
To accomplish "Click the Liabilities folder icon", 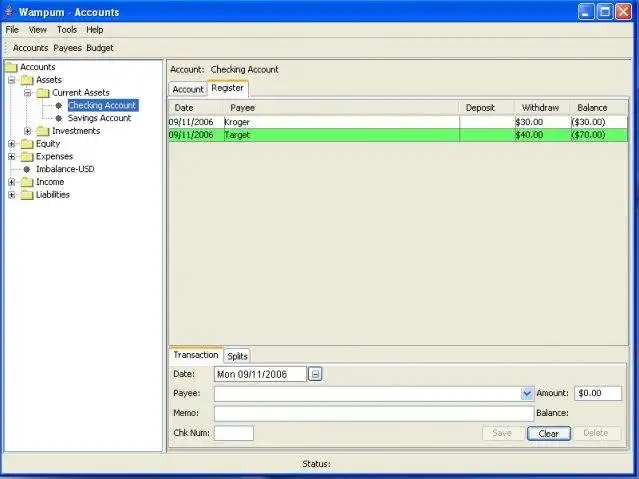I will [x=27, y=195].
